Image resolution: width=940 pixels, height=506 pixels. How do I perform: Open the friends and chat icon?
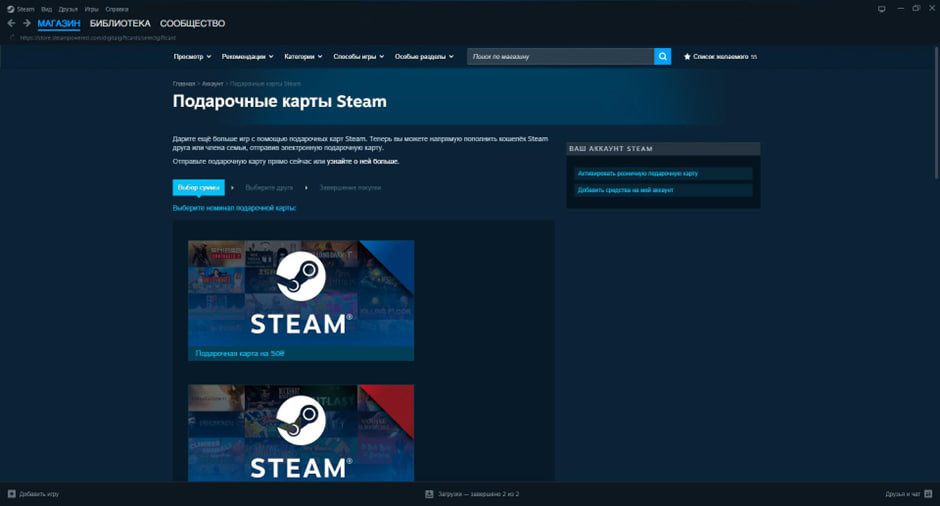928,494
